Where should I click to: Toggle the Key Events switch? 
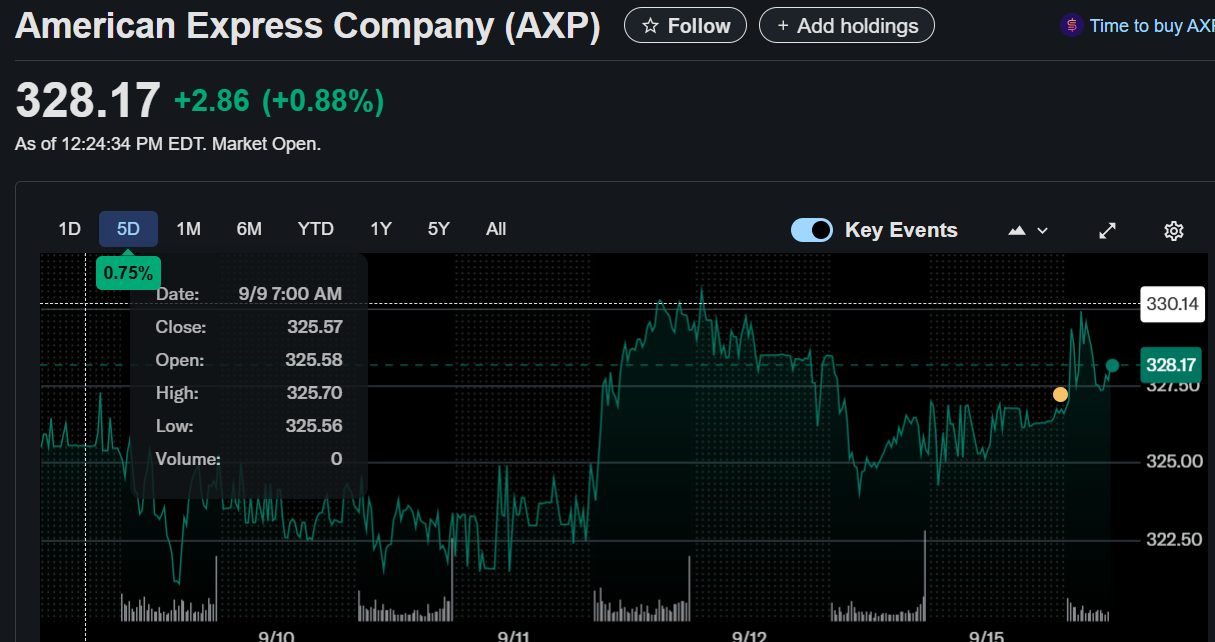811,230
